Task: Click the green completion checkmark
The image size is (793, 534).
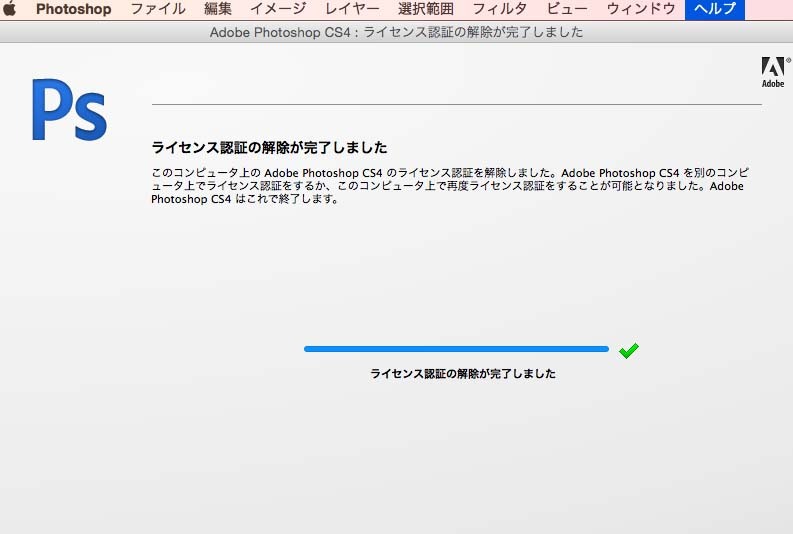Action: pos(629,350)
